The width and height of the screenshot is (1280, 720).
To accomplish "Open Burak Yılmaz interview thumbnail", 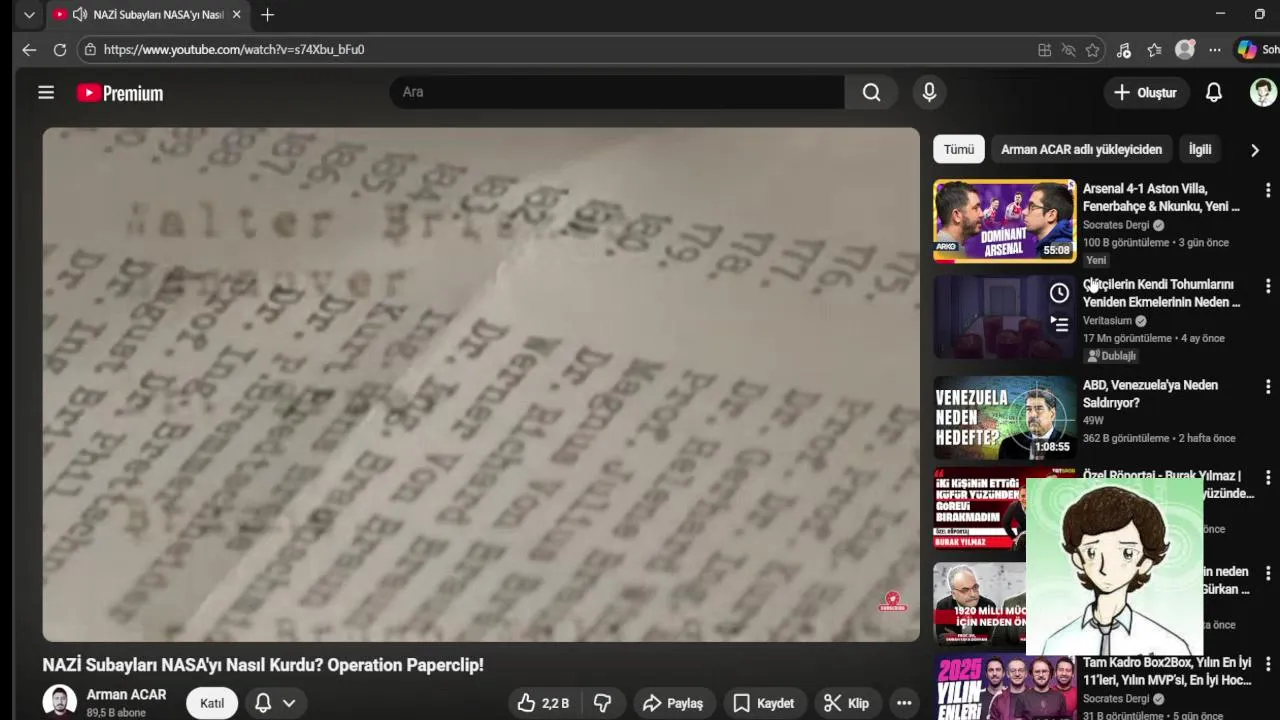I will tap(980, 509).
